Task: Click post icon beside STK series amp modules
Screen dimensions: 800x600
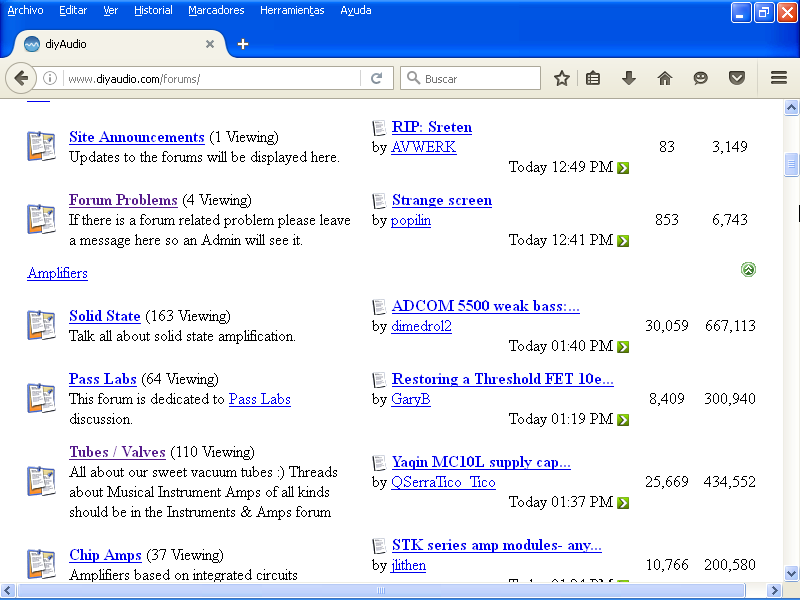Action: (x=379, y=545)
